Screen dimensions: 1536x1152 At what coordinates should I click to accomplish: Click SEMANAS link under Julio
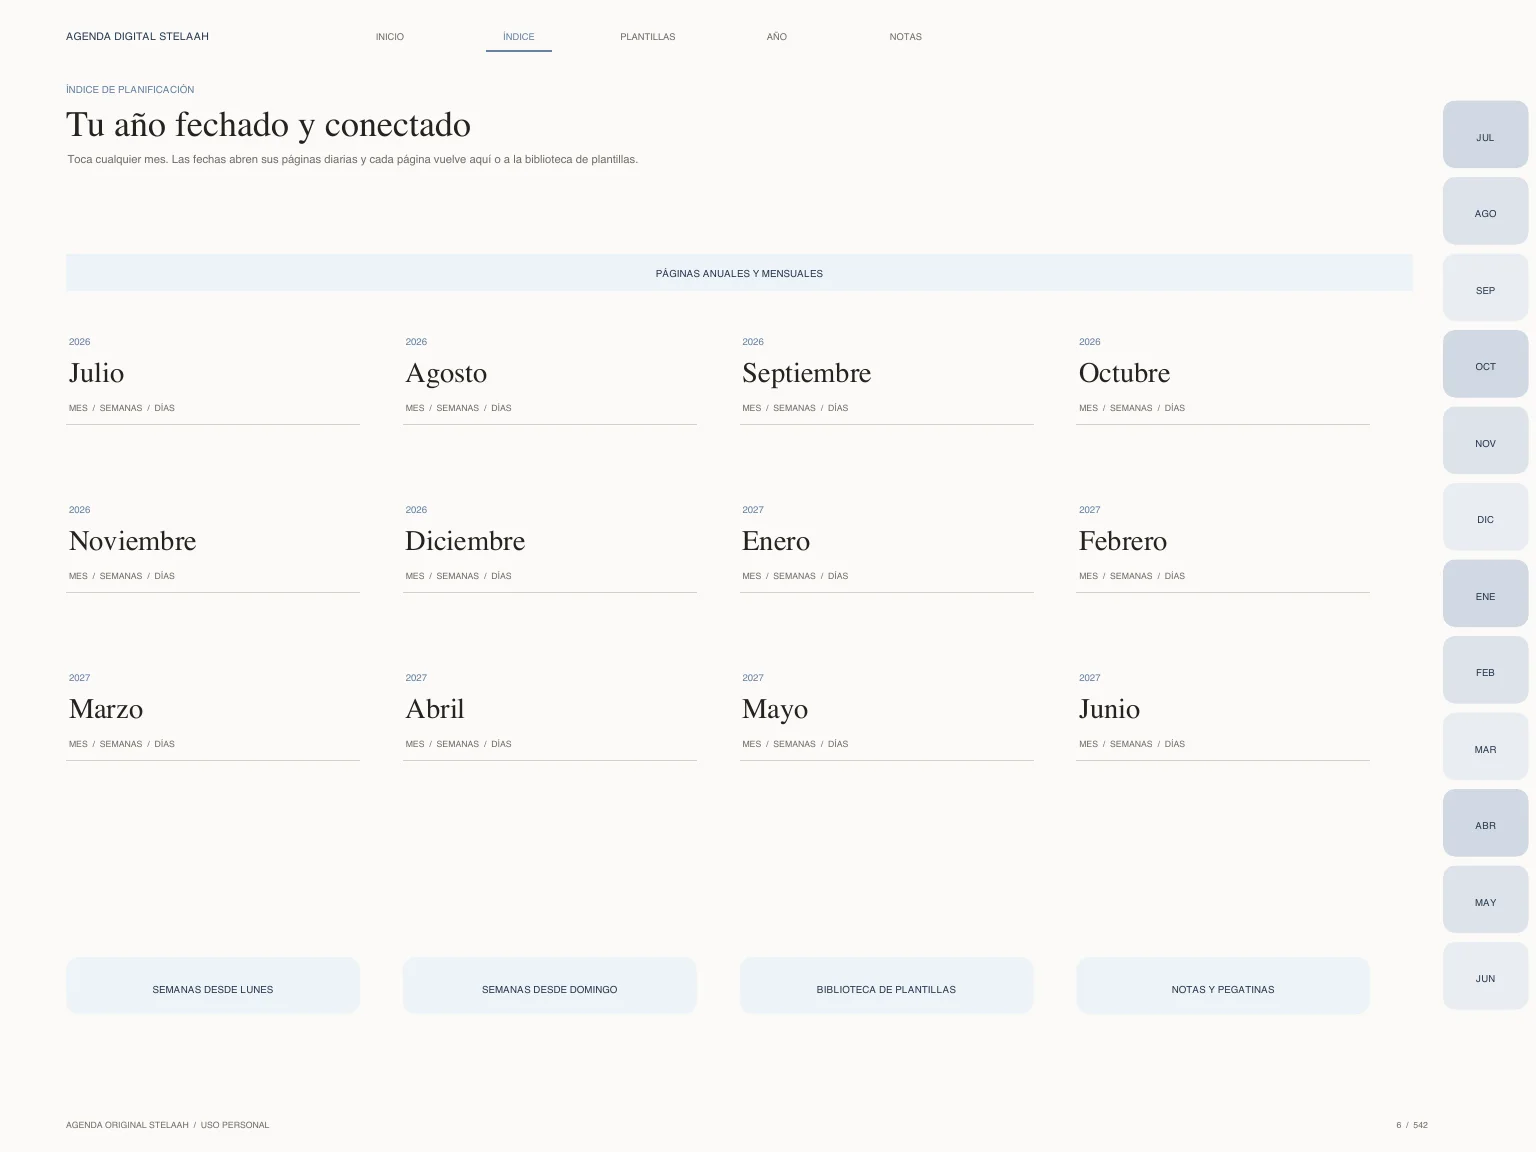point(121,408)
